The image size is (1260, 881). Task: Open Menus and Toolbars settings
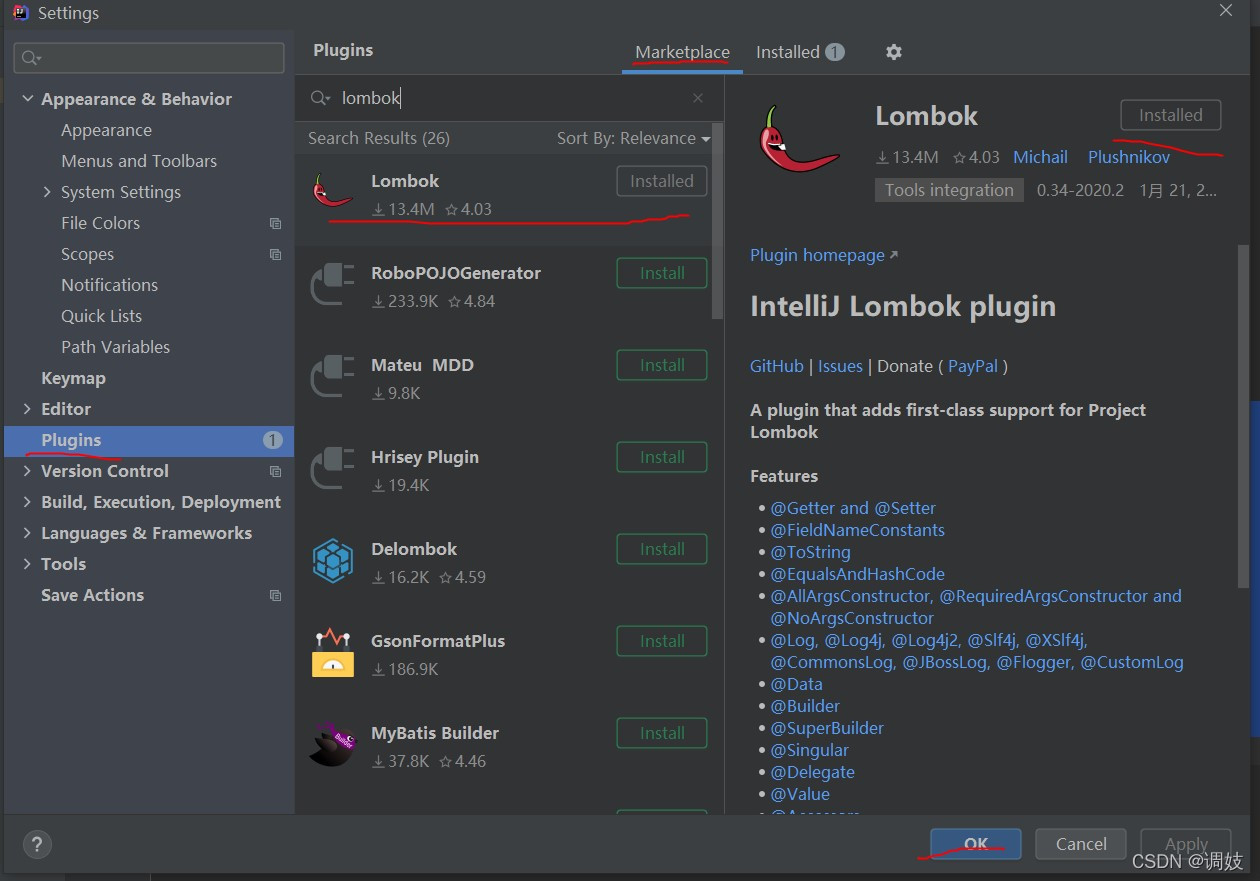(139, 161)
